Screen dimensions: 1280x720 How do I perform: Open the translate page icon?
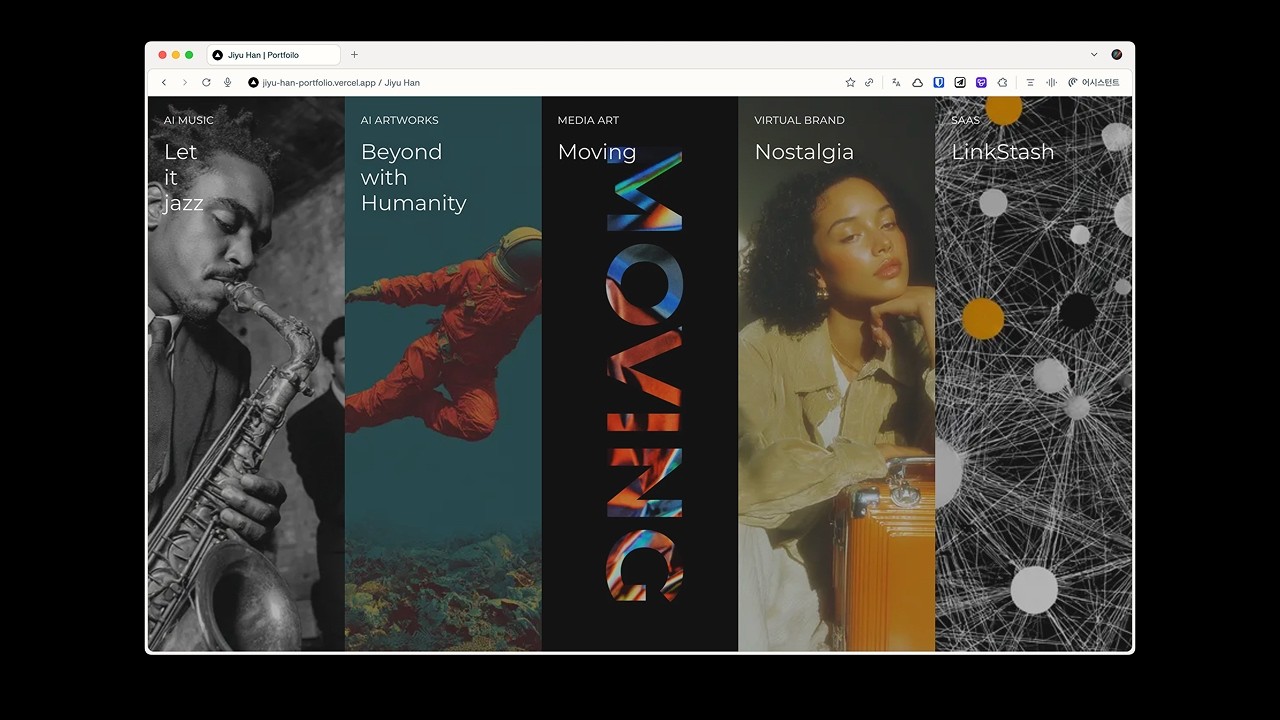896,83
